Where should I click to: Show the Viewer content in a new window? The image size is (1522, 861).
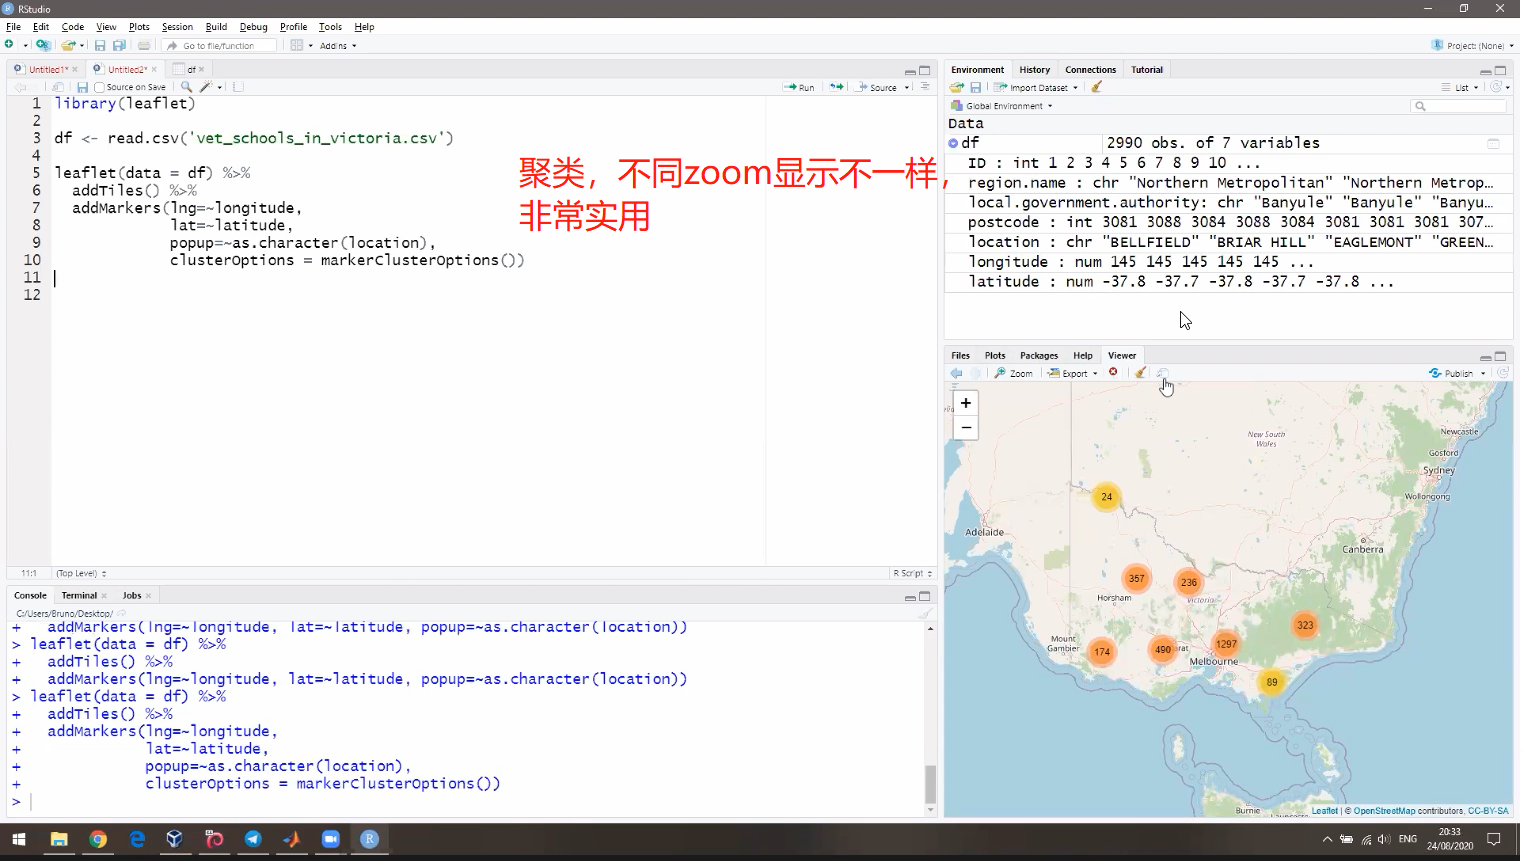(x=1163, y=373)
